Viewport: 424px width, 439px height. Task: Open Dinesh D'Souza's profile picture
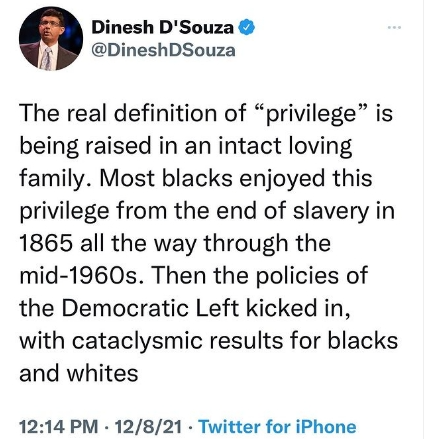[x=51, y=38]
